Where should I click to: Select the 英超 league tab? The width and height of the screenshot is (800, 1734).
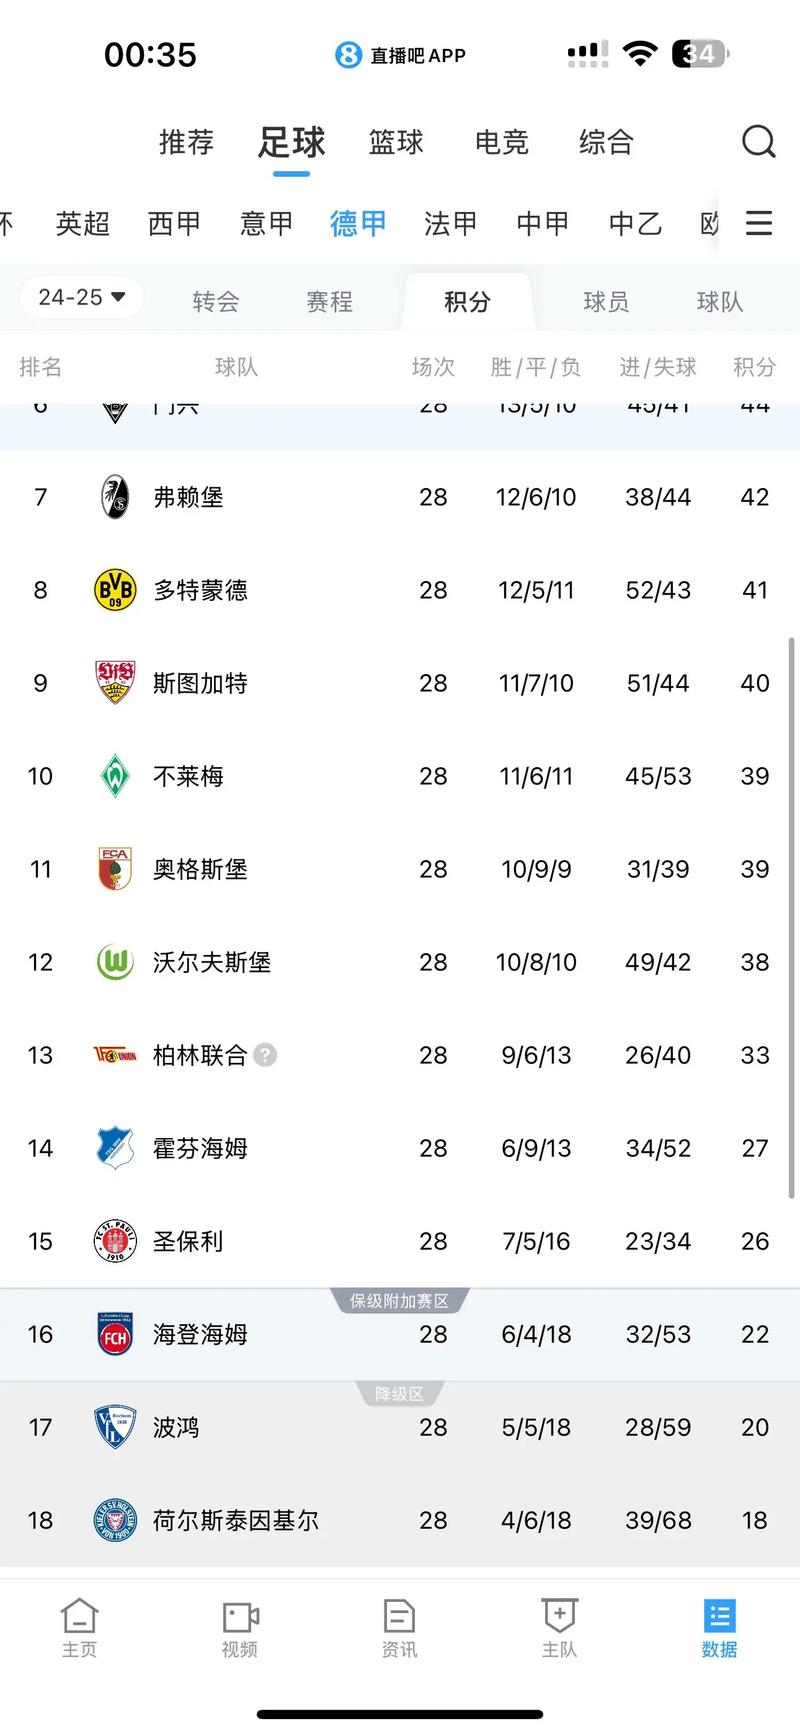(83, 223)
